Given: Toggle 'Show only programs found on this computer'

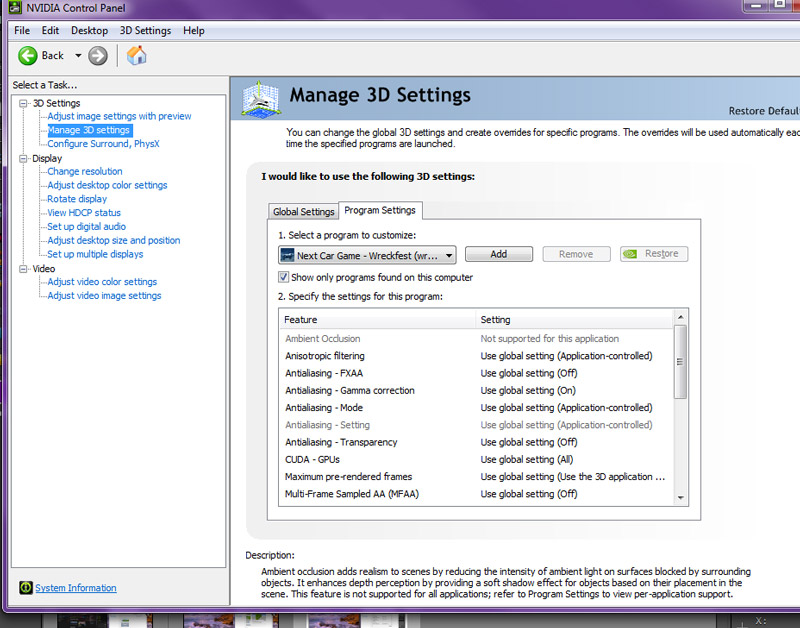Looking at the screenshot, I should pos(283,277).
